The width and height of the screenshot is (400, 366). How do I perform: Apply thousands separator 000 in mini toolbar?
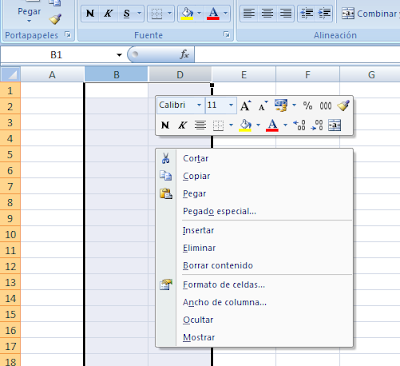[325, 106]
